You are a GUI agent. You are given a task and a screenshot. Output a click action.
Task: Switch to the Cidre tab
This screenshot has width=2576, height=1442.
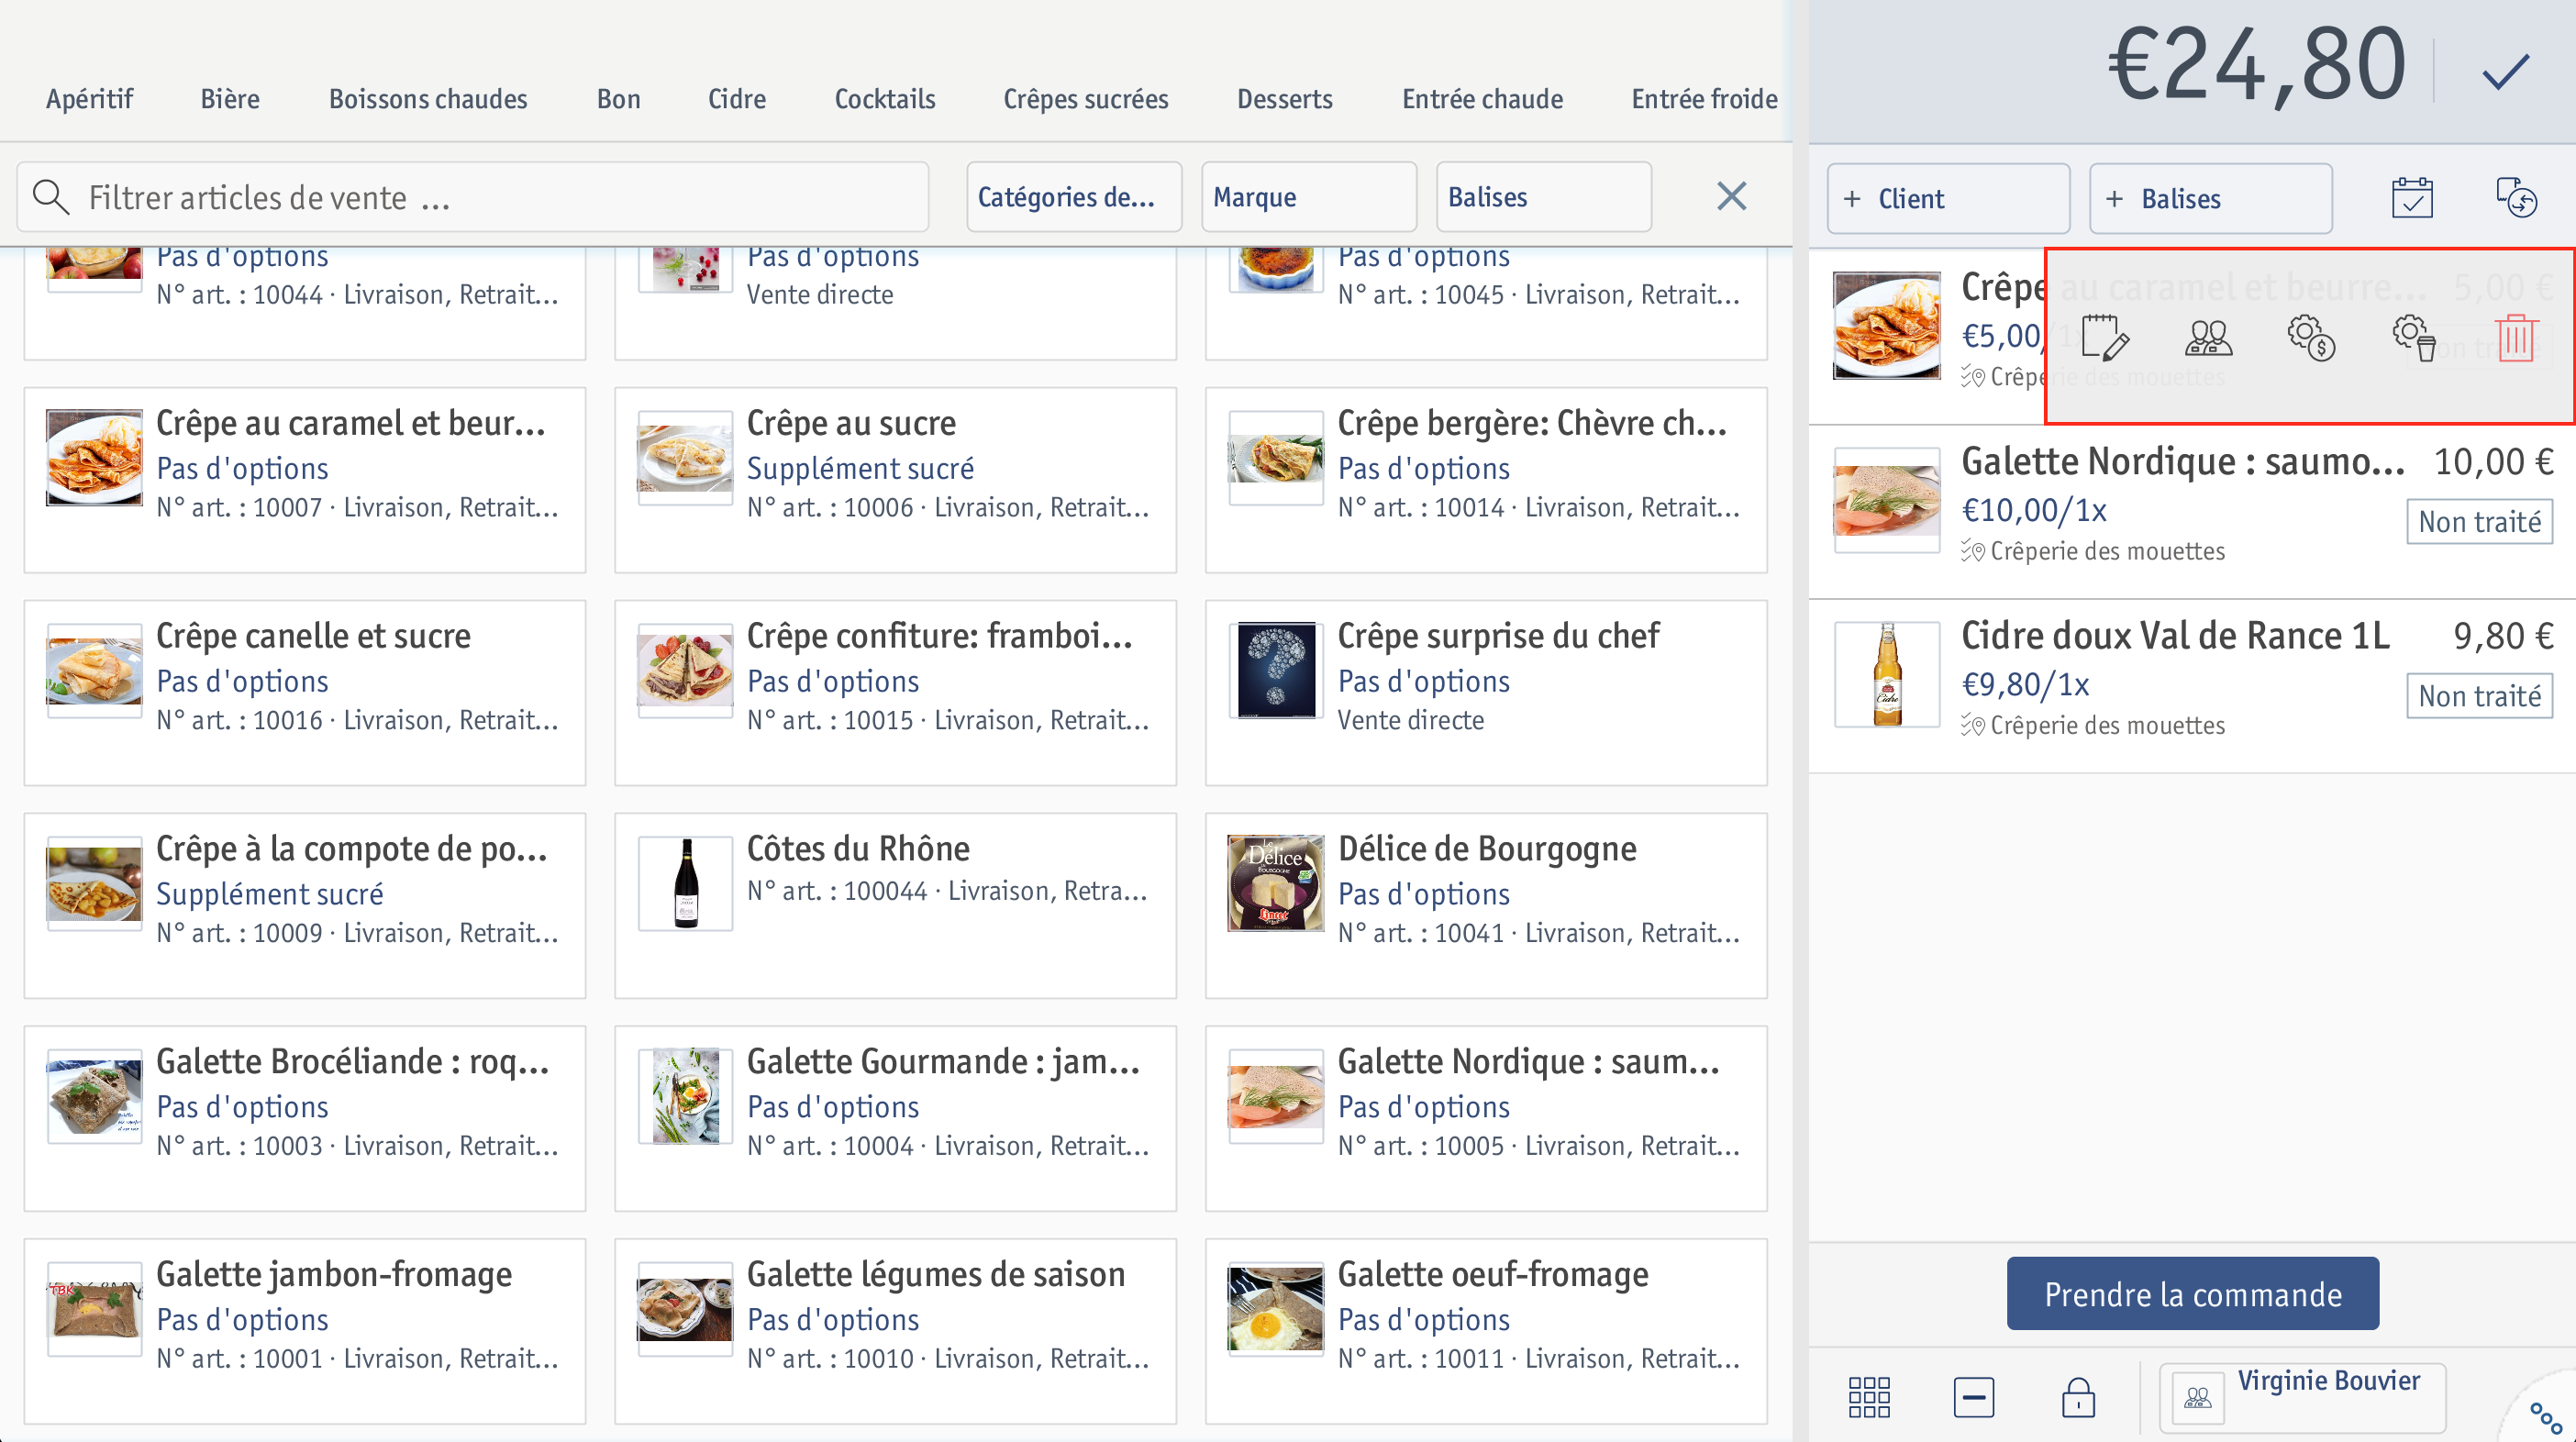coord(737,99)
